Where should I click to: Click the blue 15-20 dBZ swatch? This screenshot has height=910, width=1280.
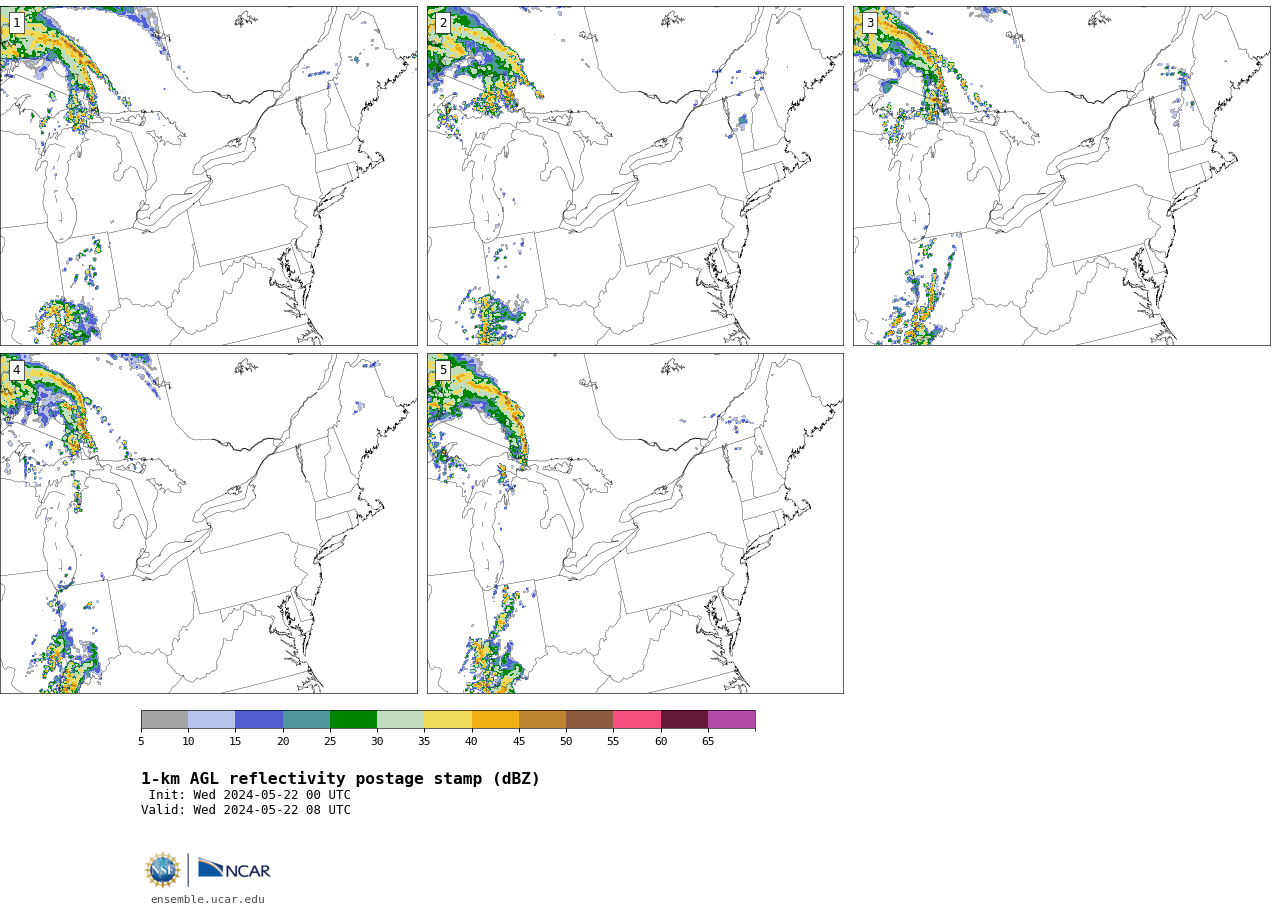(259, 720)
